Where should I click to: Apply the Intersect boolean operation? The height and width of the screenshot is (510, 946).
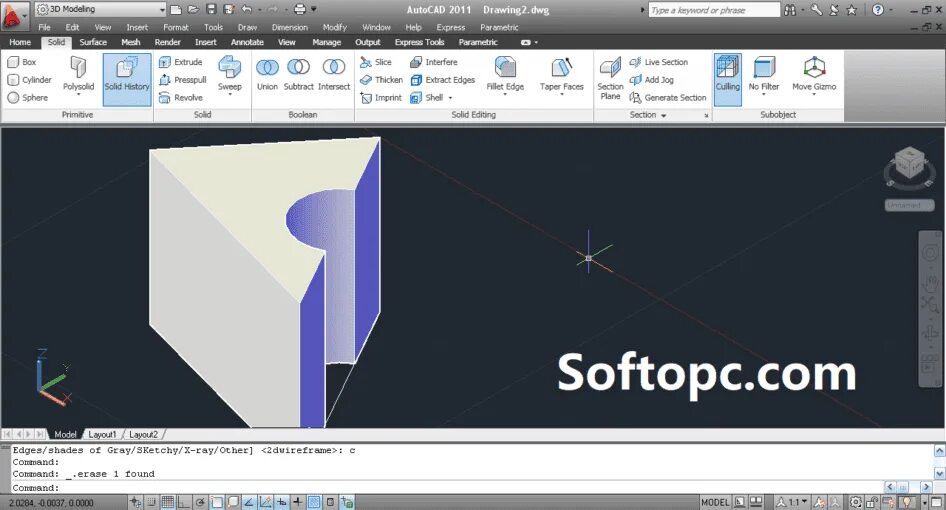pyautogui.click(x=334, y=75)
